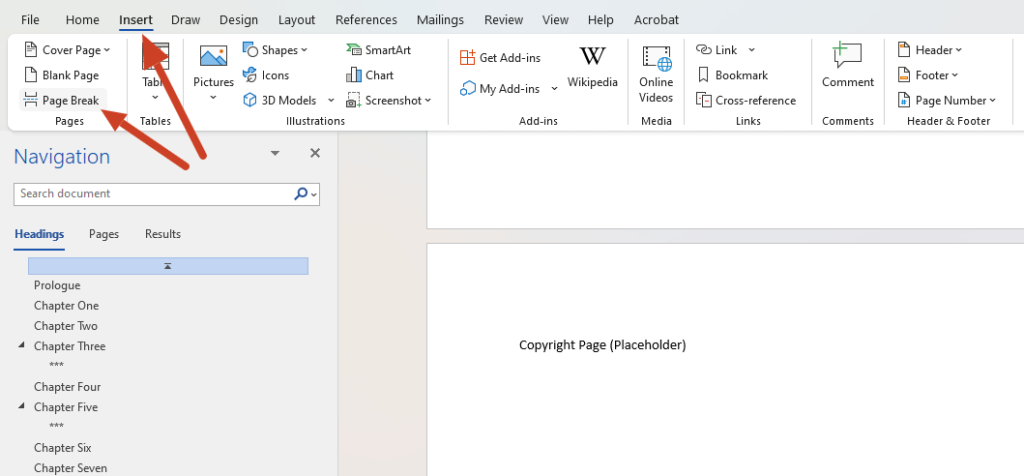Insert a Blank Page

(61, 75)
